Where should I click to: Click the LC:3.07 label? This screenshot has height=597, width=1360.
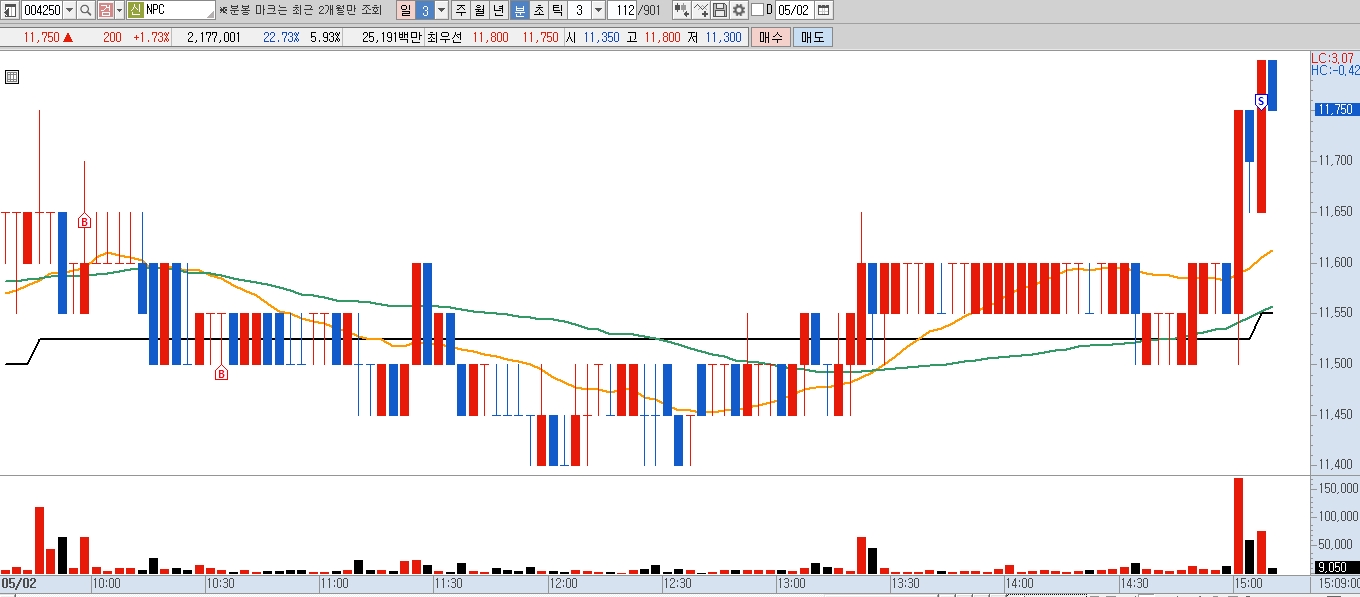click(x=1335, y=59)
